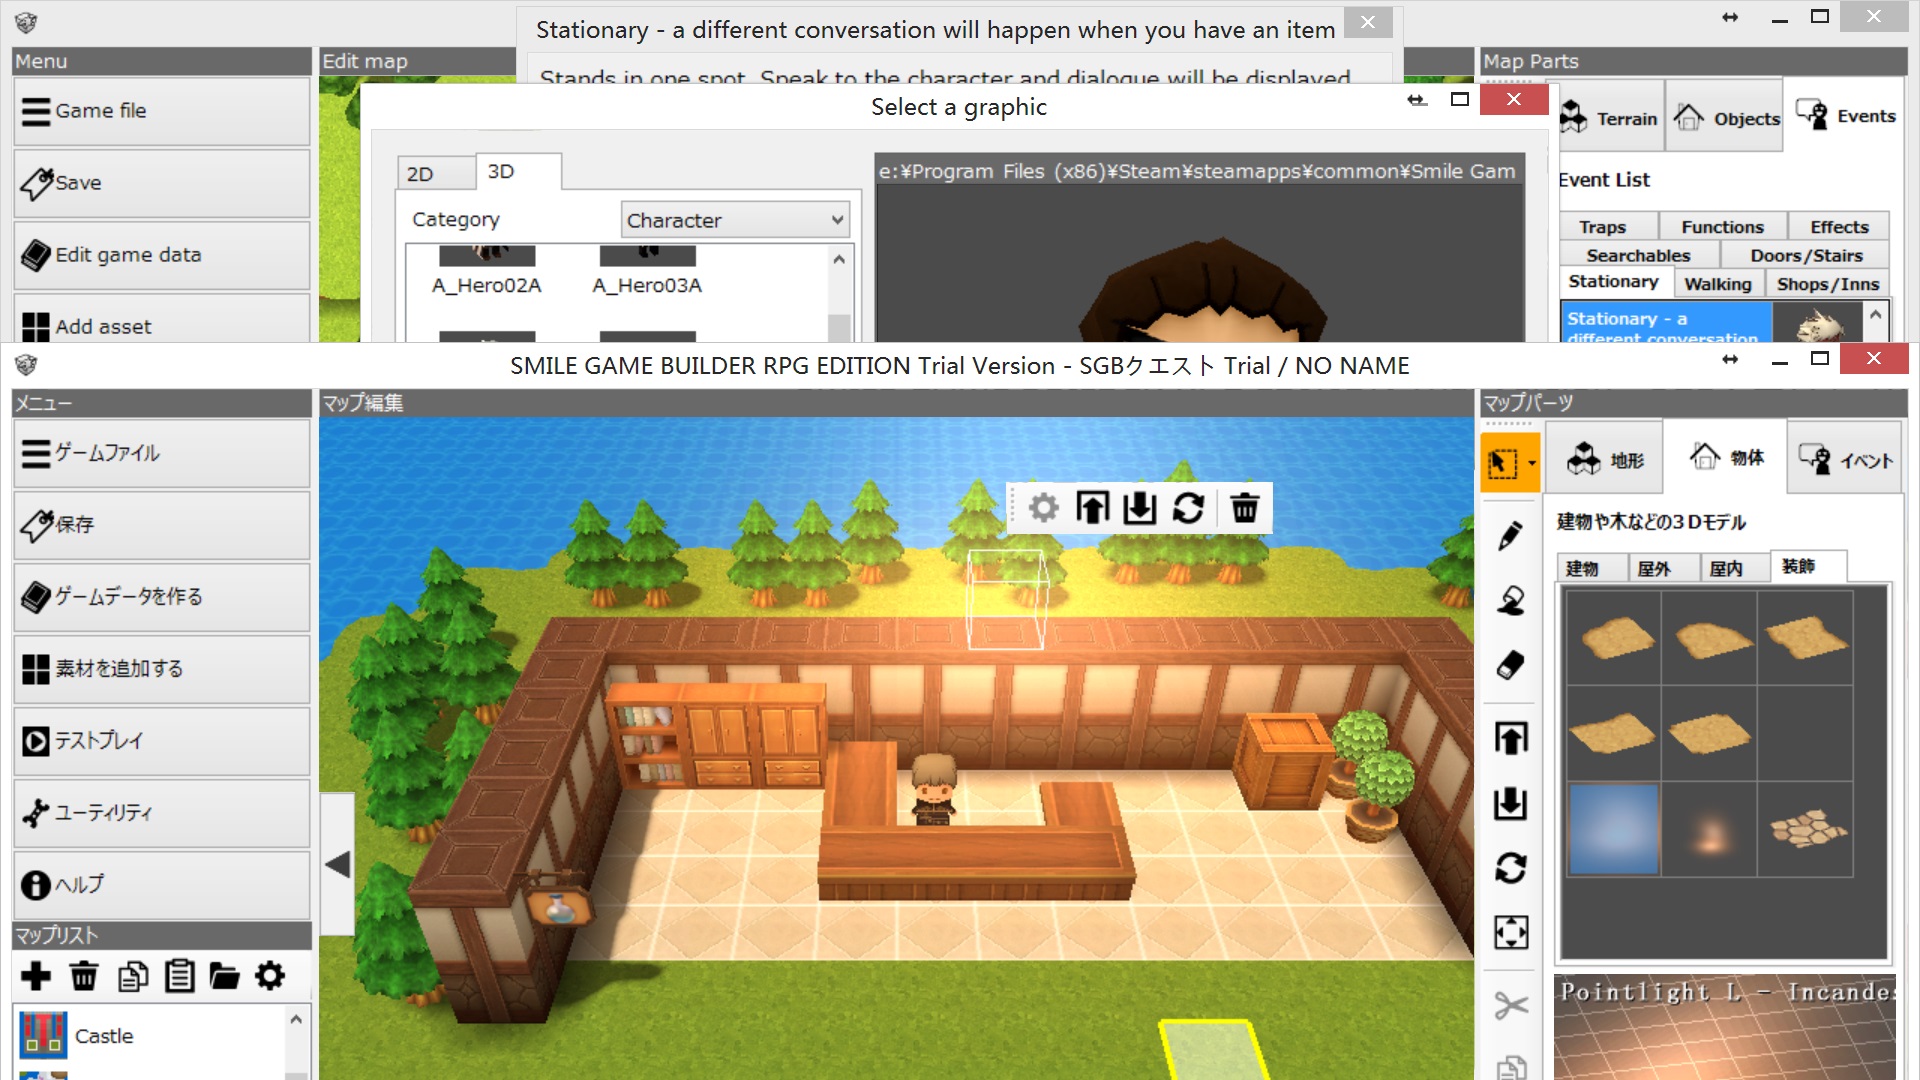Click the Doors/Stairs event category in English window
1920x1080 pixels.
1806,255
